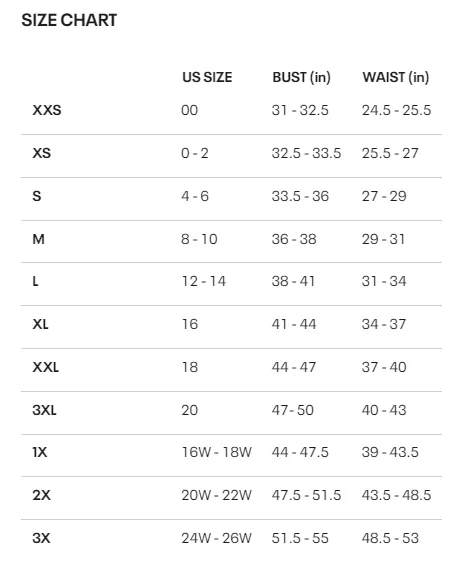Click the 3XL size row label
Image resolution: width=473 pixels, height=568 pixels.
(x=44, y=410)
